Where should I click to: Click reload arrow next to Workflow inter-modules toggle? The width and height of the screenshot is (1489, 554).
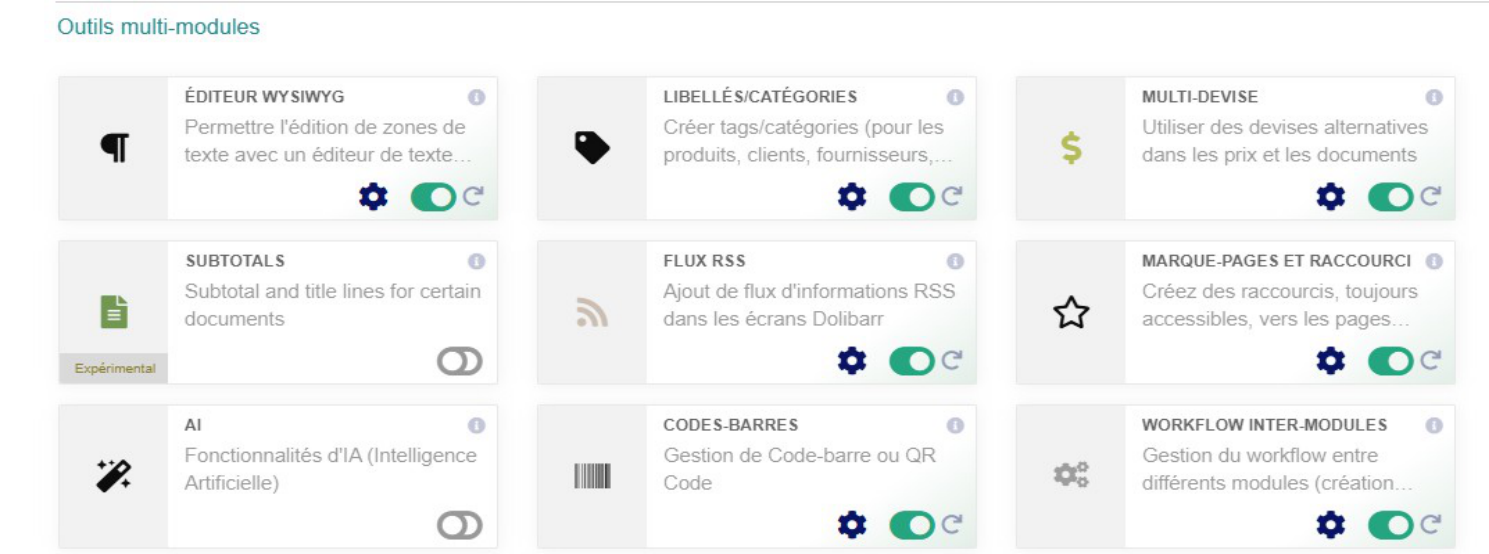(x=1431, y=524)
